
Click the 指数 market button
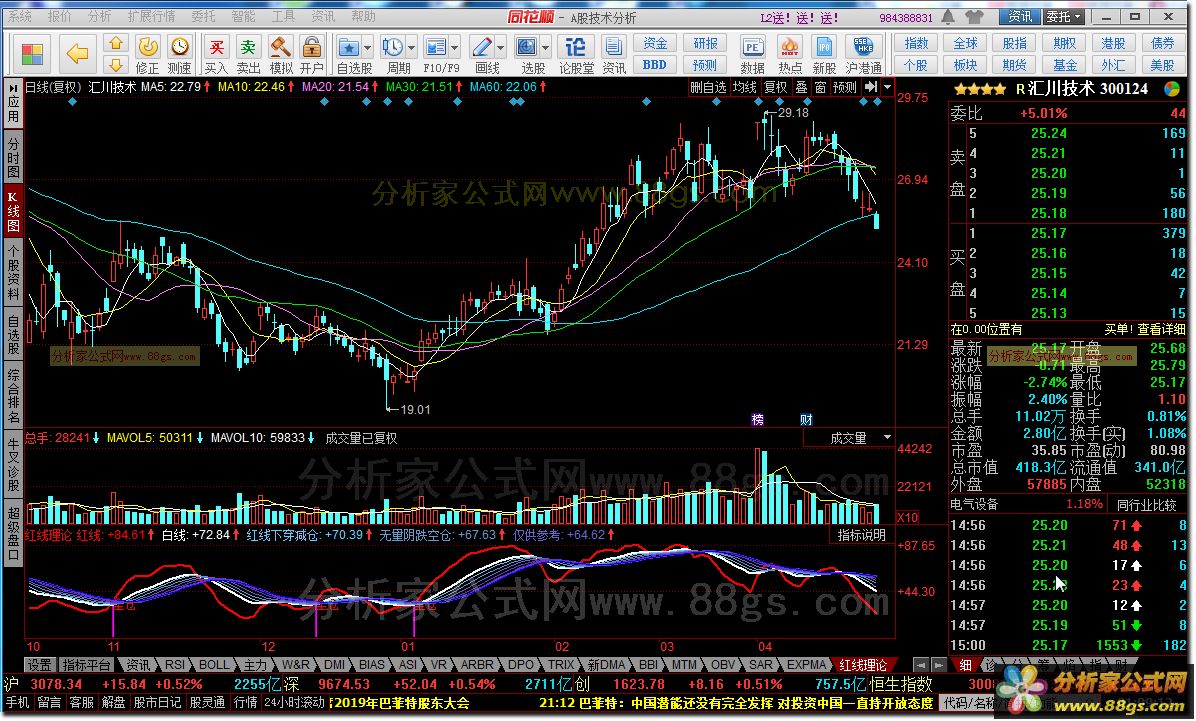coord(916,44)
